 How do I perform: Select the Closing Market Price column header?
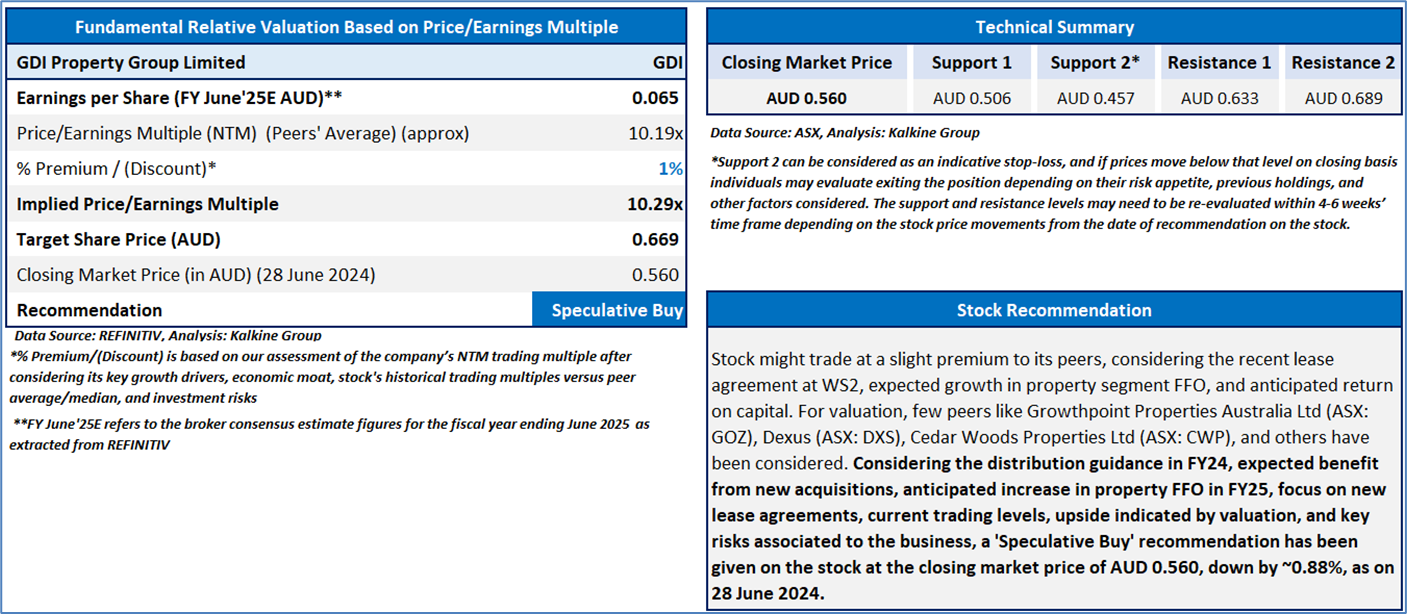pyautogui.click(x=807, y=63)
